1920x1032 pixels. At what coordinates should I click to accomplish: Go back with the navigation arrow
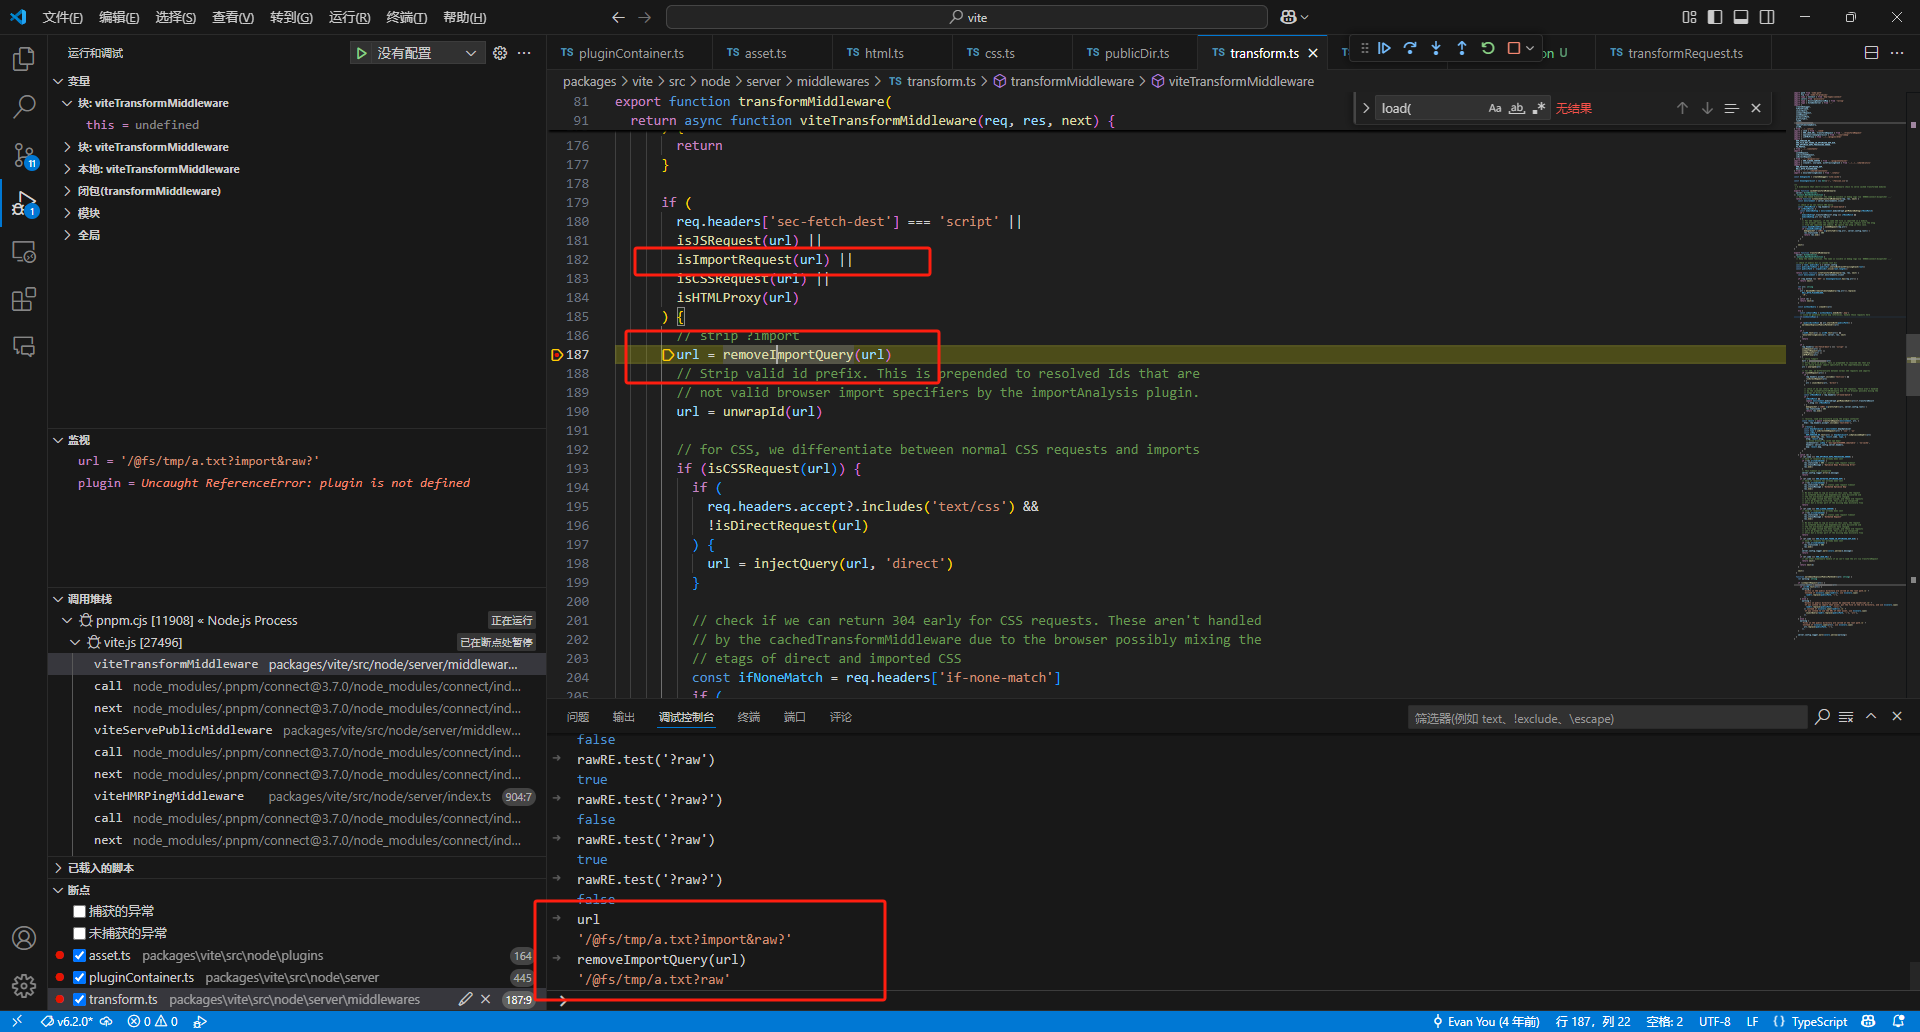pyautogui.click(x=618, y=17)
